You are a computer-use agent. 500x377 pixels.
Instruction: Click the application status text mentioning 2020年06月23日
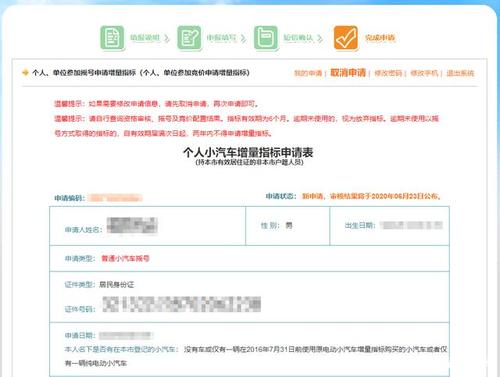[x=371, y=196]
